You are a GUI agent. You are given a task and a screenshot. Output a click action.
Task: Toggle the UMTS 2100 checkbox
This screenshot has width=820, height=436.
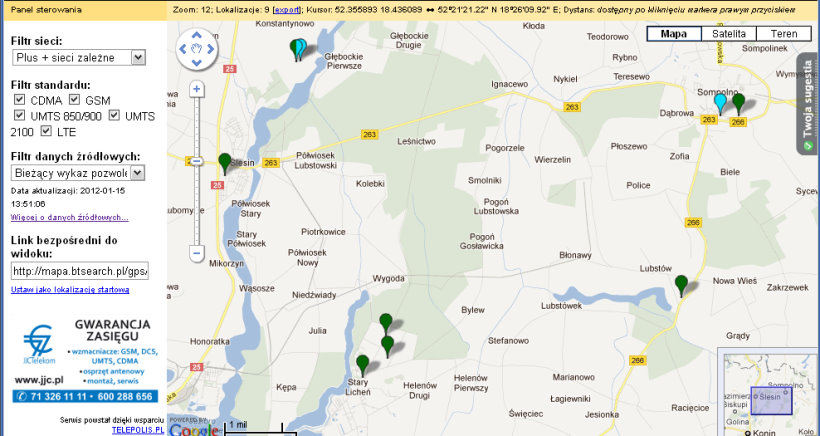(114, 115)
